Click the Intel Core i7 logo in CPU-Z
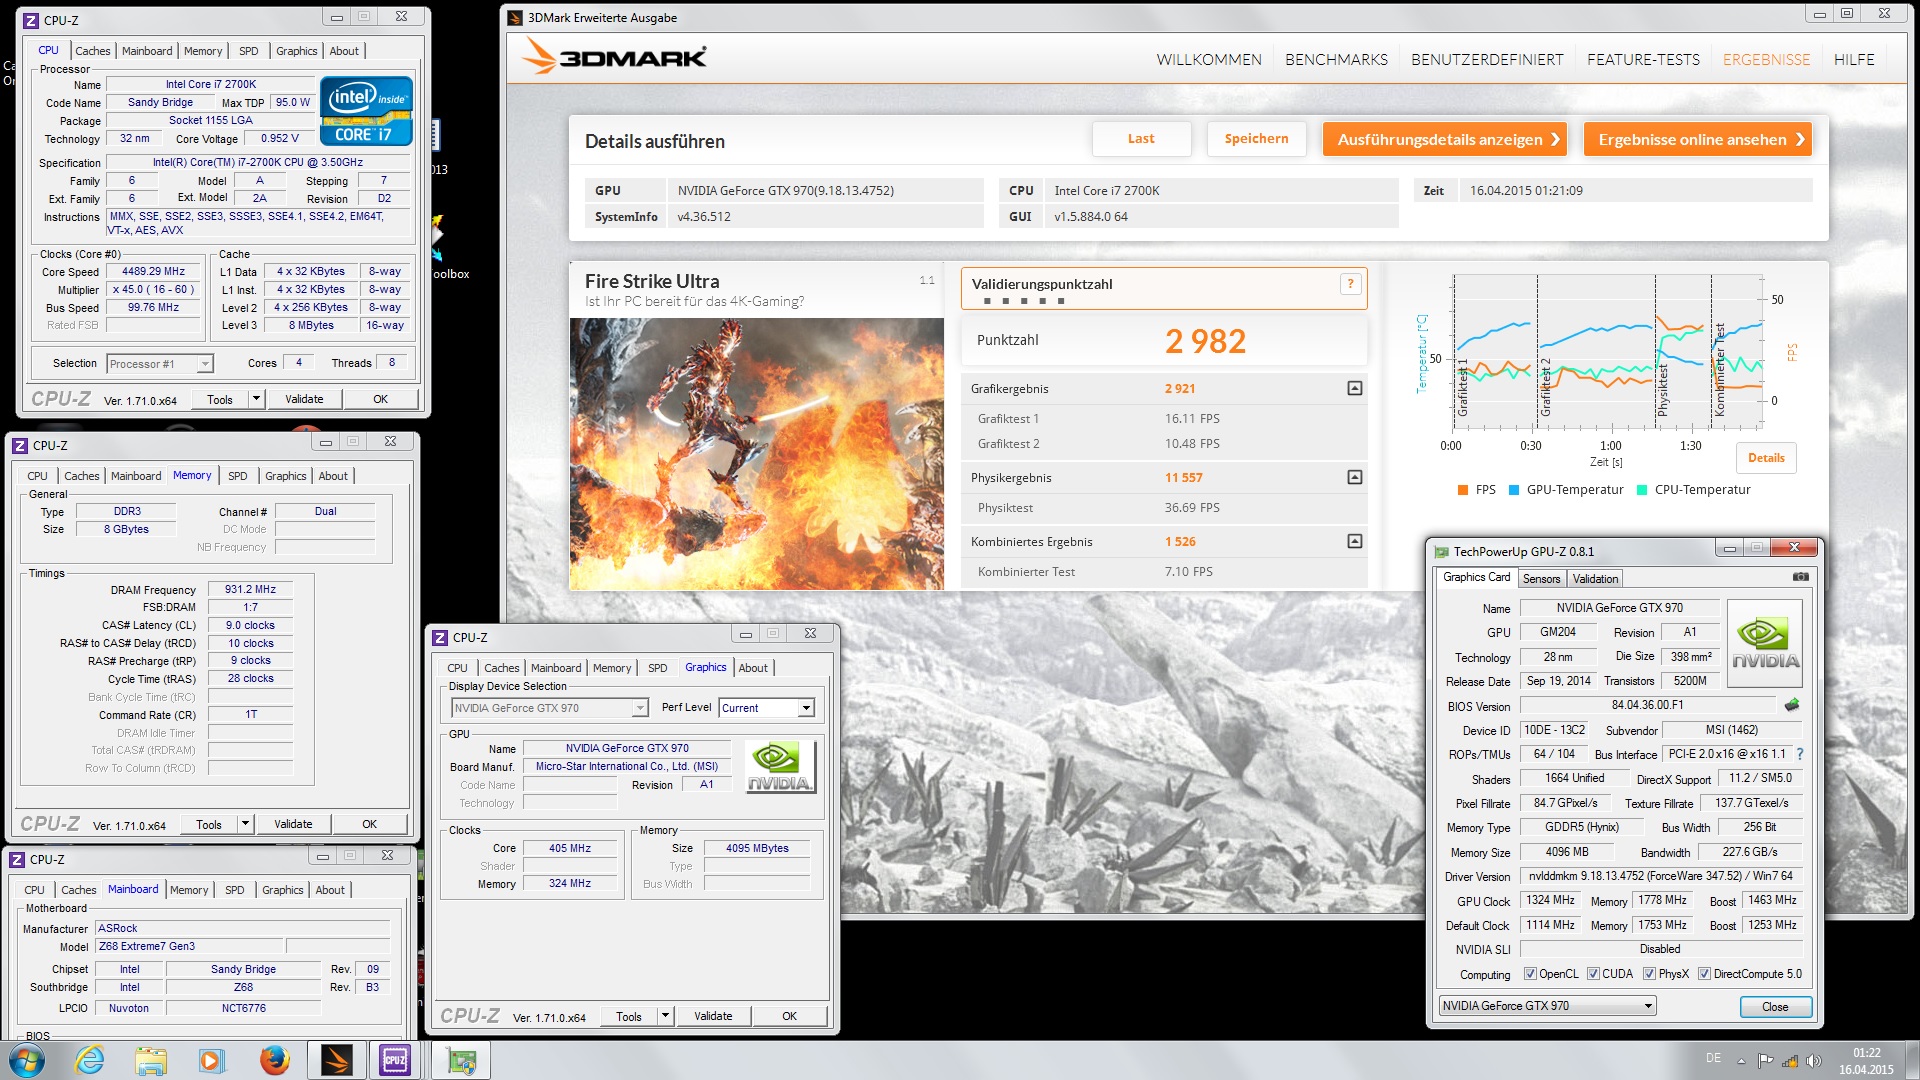 point(366,111)
